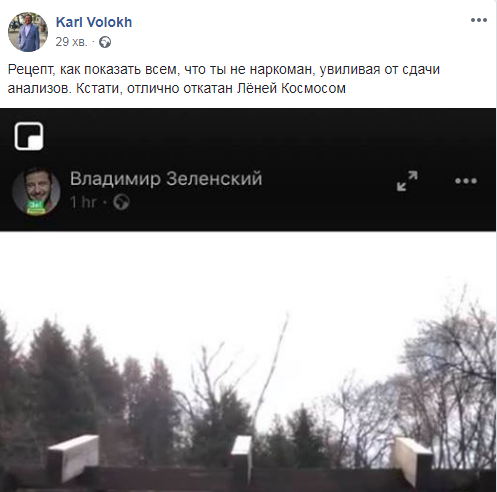Expand the video to fullscreen
This screenshot has width=497, height=492.
click(407, 181)
